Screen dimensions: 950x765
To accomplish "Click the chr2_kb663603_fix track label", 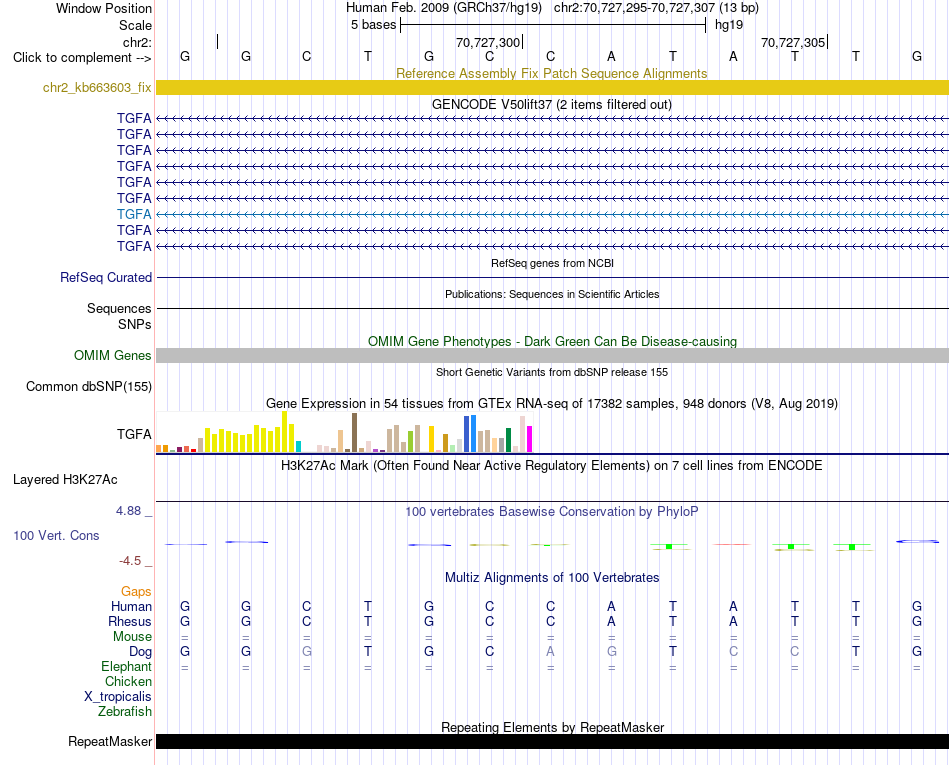I will tap(97, 87).
